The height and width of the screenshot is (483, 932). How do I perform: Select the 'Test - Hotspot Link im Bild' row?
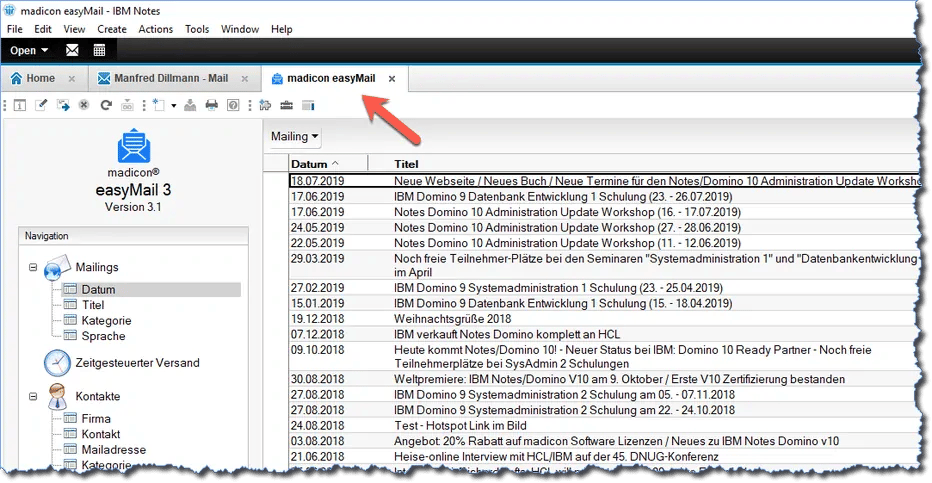pos(604,425)
